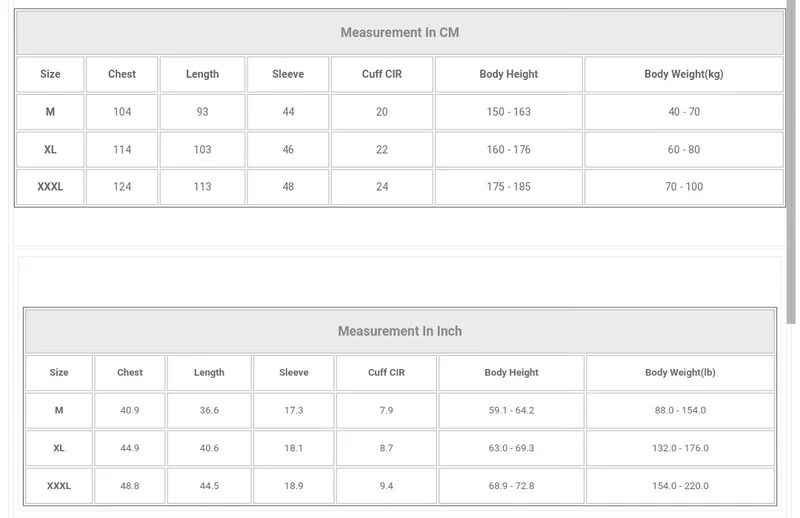Click the Body Height header in the inch table

(x=511, y=373)
